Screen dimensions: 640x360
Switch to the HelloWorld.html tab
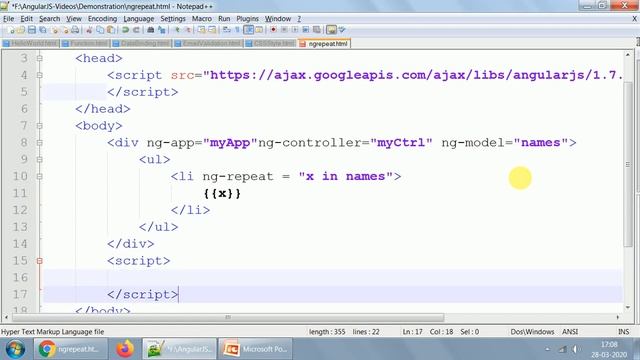pos(31,43)
